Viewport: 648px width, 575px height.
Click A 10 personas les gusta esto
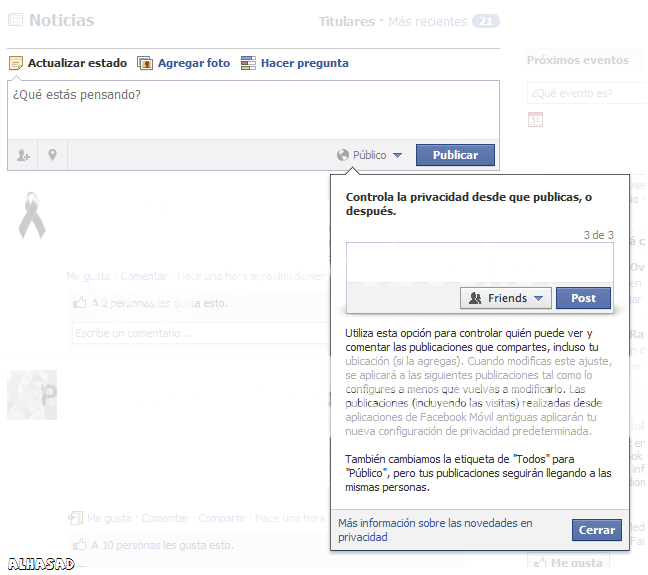(x=162, y=545)
